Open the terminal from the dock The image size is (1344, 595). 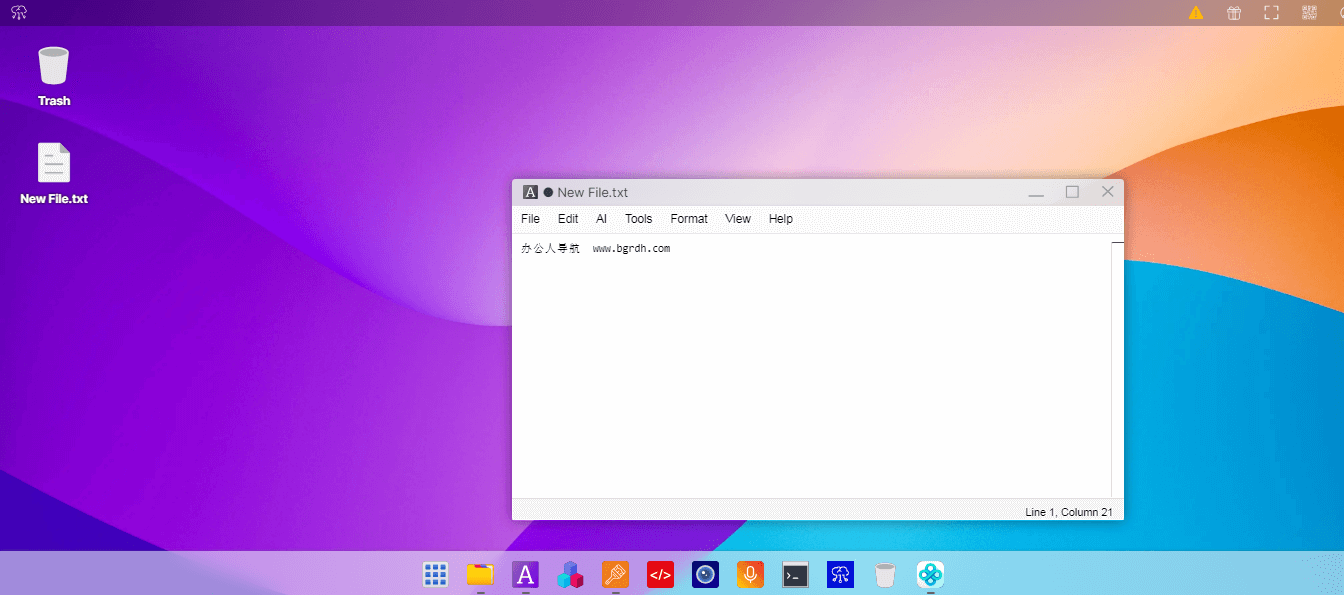click(x=795, y=574)
